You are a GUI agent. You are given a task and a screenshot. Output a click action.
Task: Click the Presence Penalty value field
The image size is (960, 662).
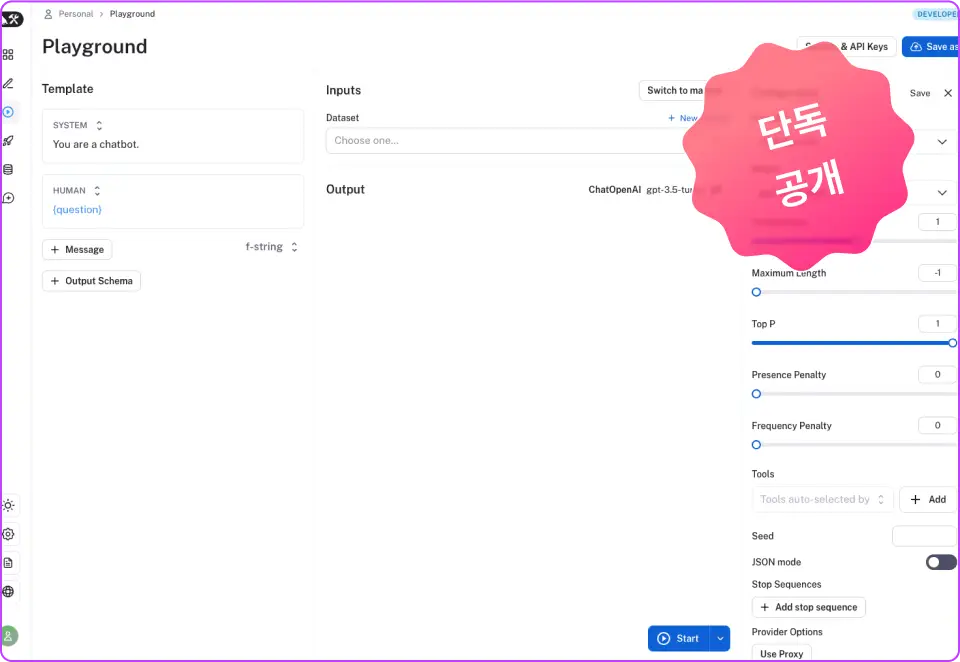tap(937, 374)
